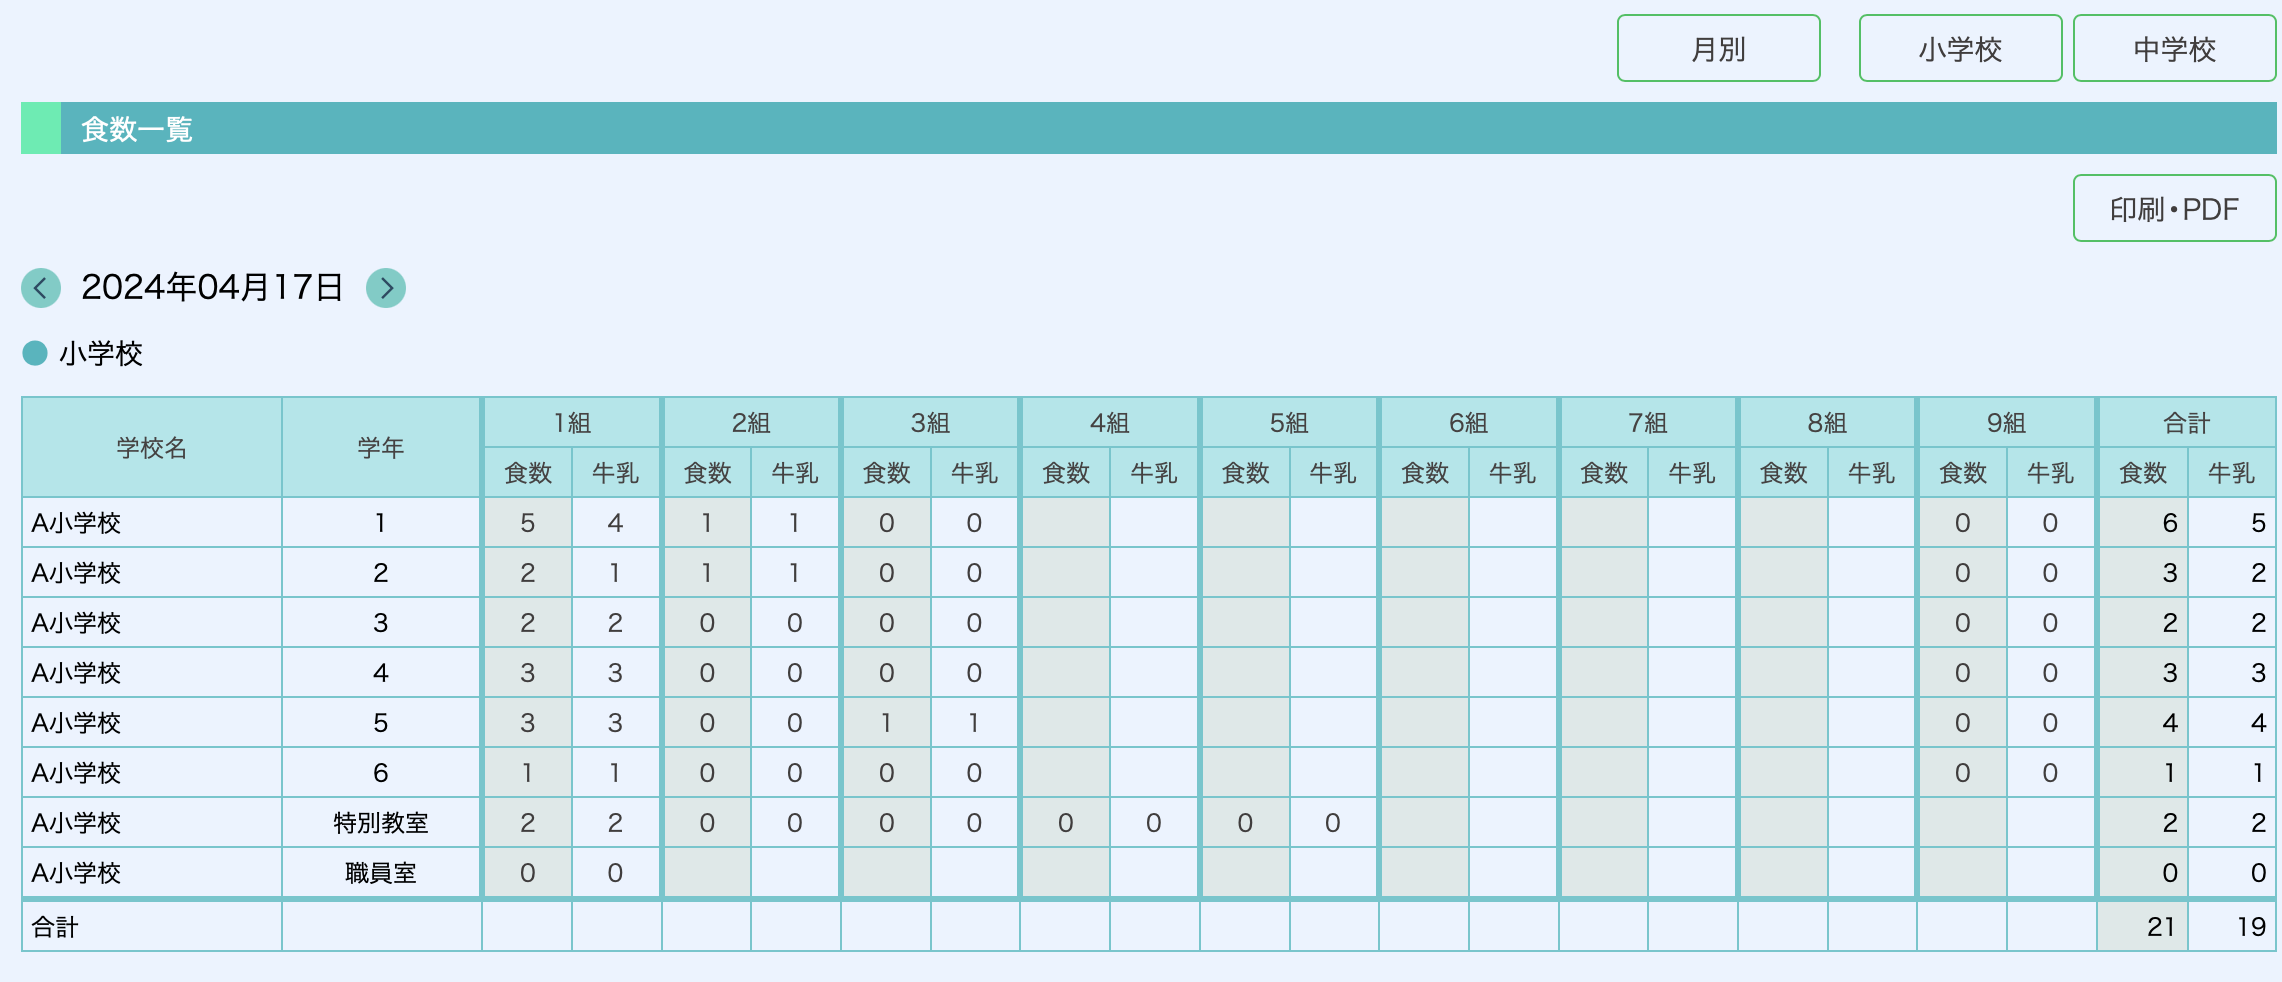
Task: Click 特別教室 row label
Action: pos(381,823)
